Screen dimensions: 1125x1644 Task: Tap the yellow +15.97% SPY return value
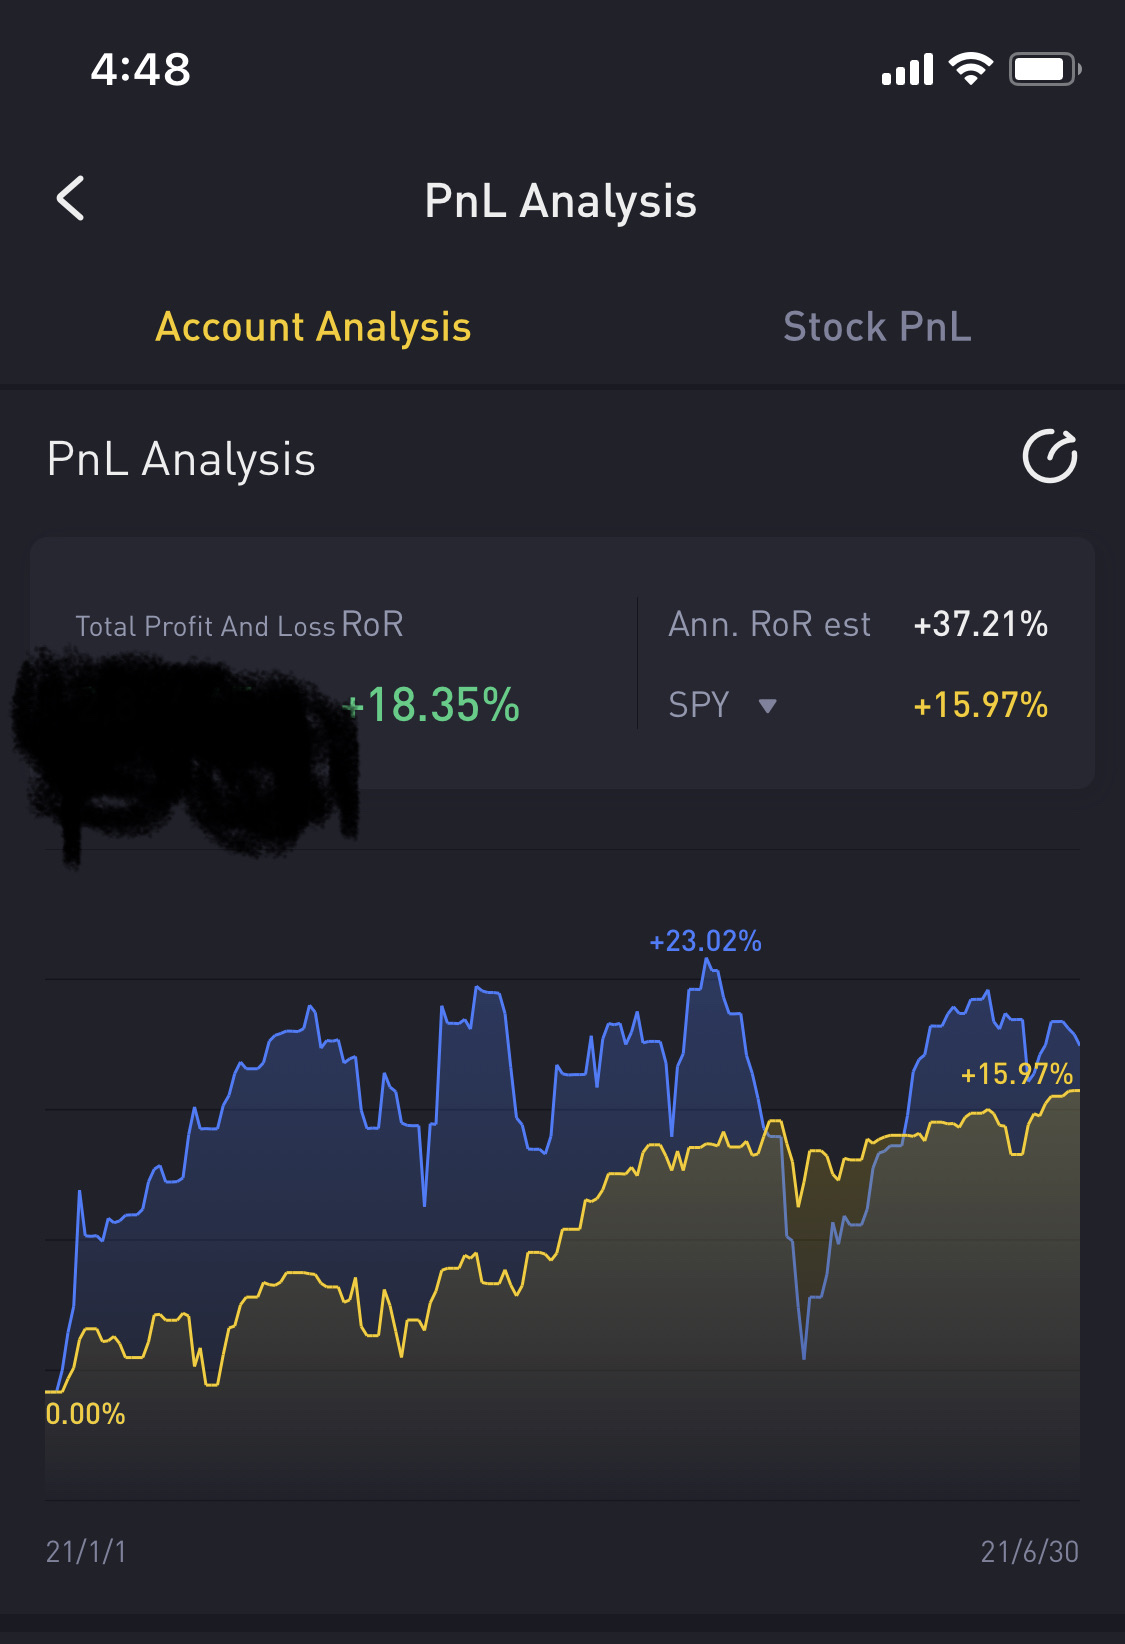[x=981, y=705]
